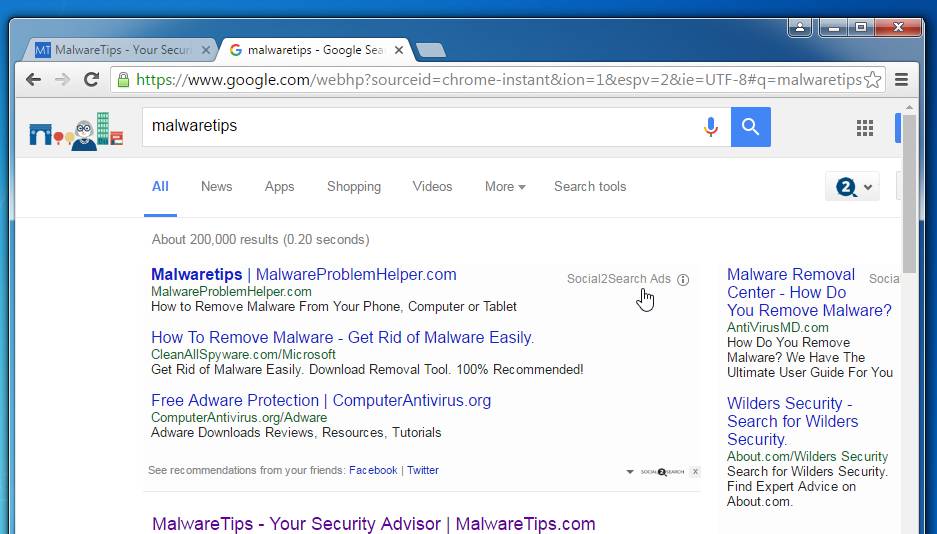Click the Google favicon on active tab
The width and height of the screenshot is (937, 534).
tap(235, 50)
